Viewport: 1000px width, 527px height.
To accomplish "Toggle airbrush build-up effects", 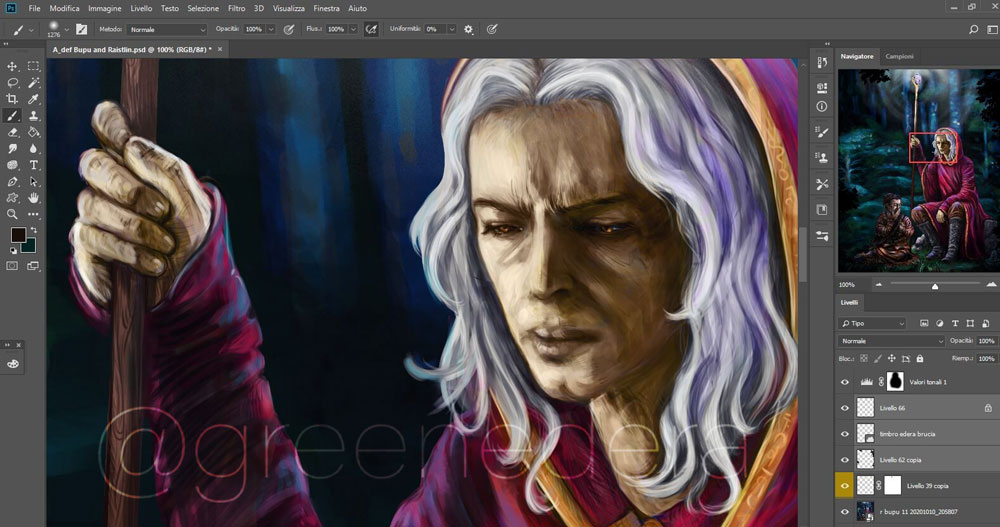I will point(371,29).
